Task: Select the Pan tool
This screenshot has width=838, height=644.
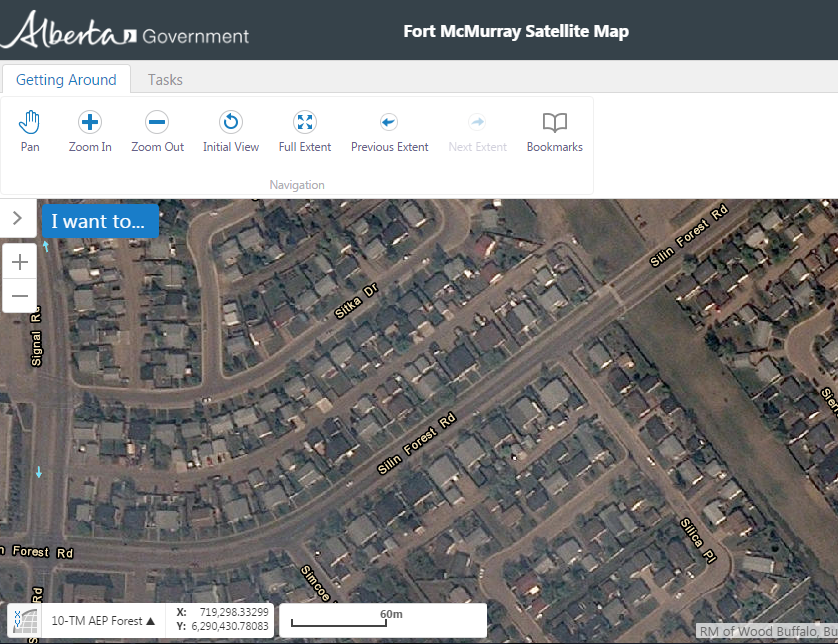Action: point(29,130)
